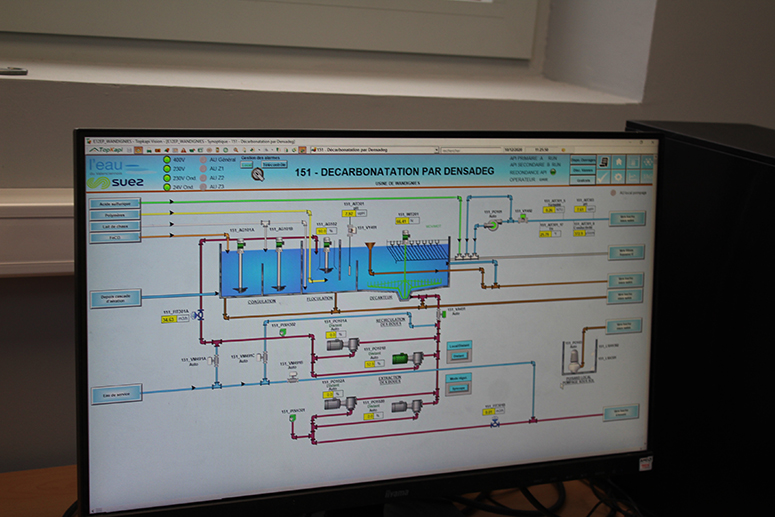Click the AU Général status indicator
This screenshot has width=775, height=517.
point(203,160)
